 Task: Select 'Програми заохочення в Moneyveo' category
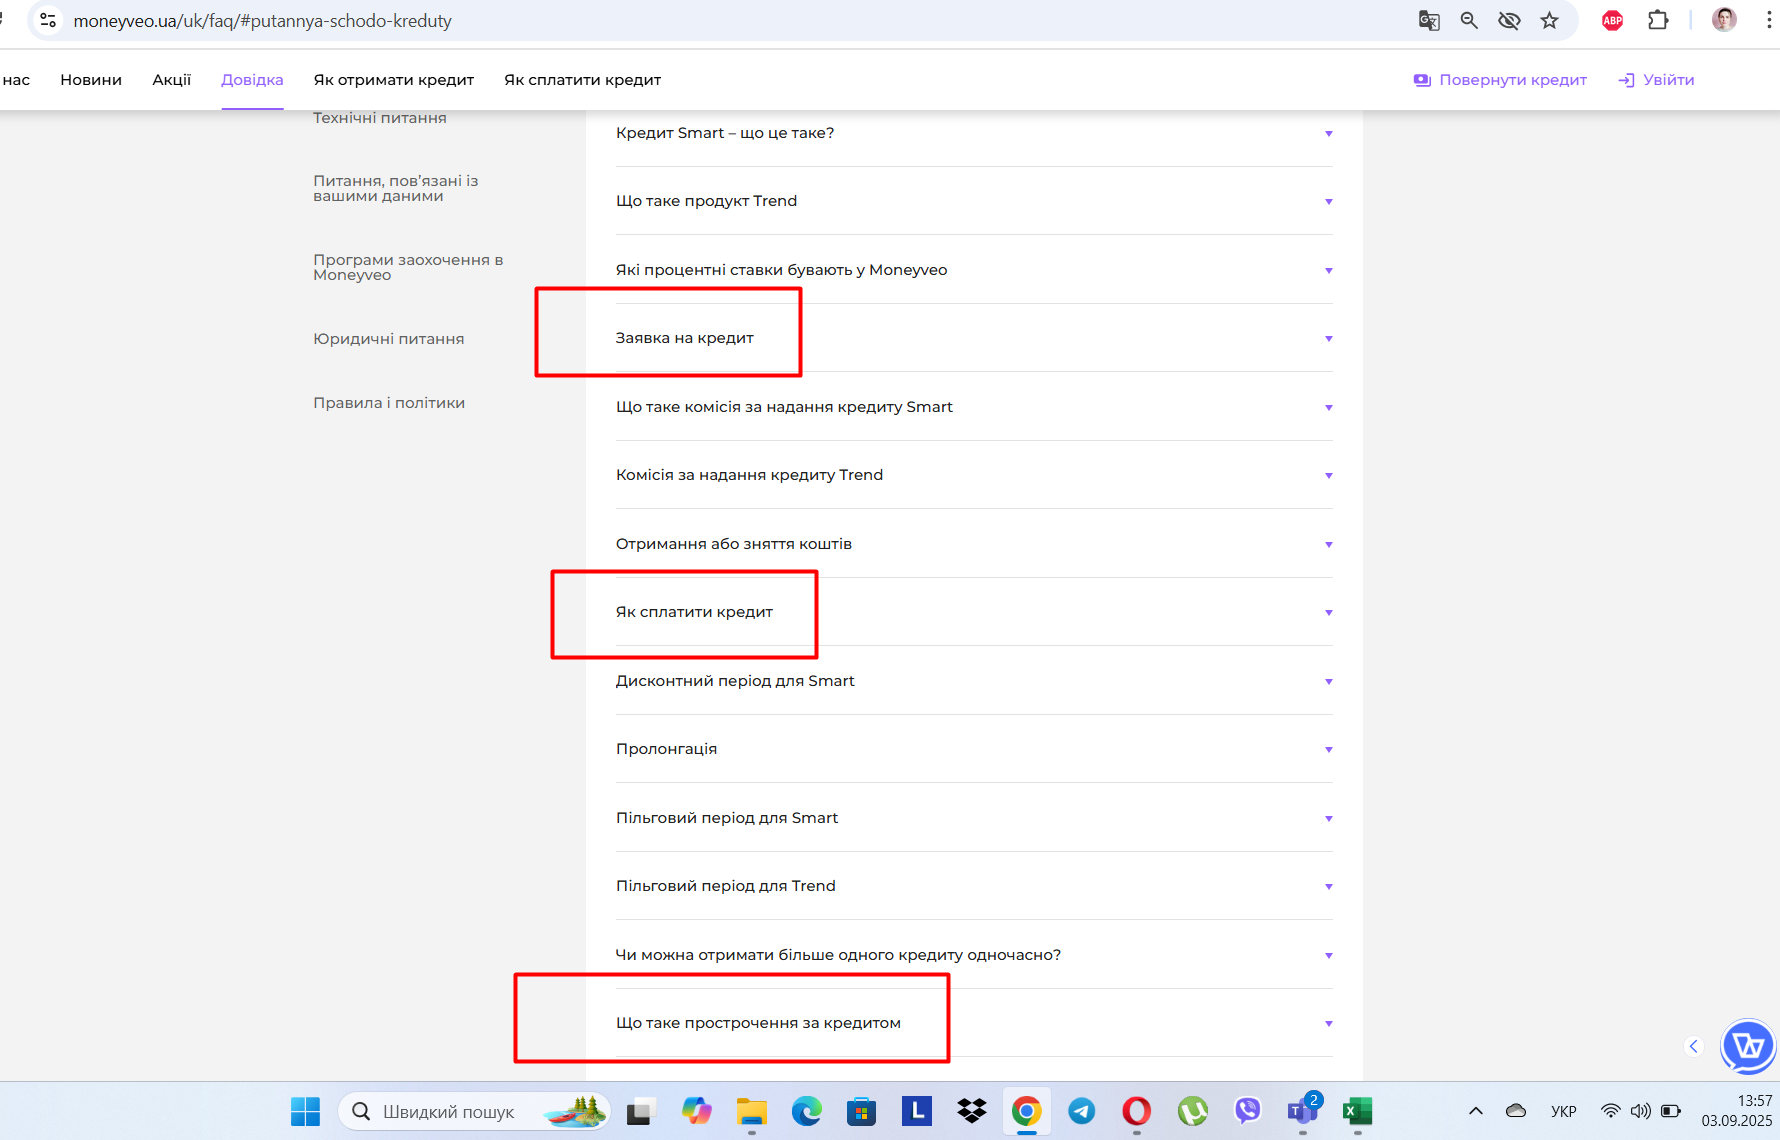(x=408, y=267)
